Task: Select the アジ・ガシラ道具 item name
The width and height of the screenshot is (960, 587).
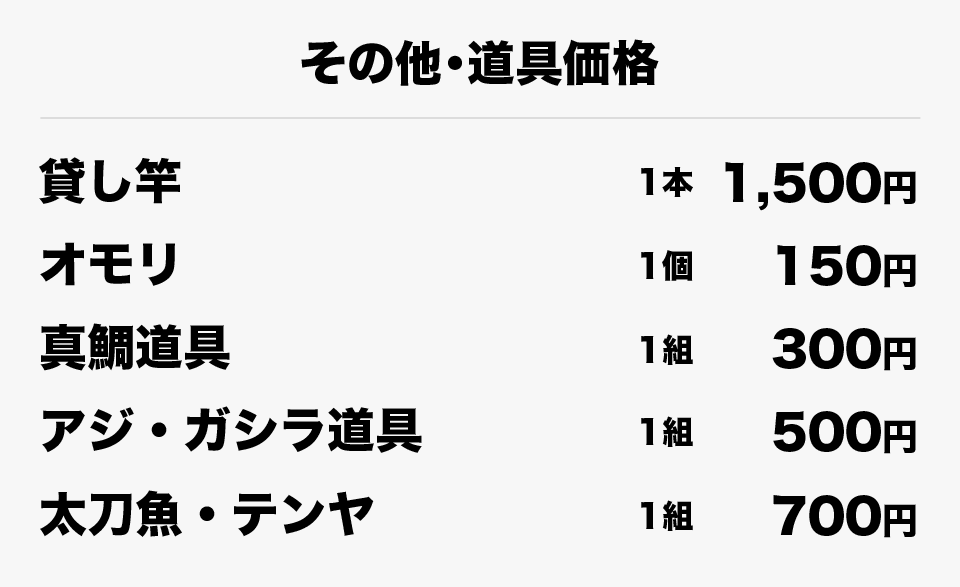Action: tap(231, 431)
